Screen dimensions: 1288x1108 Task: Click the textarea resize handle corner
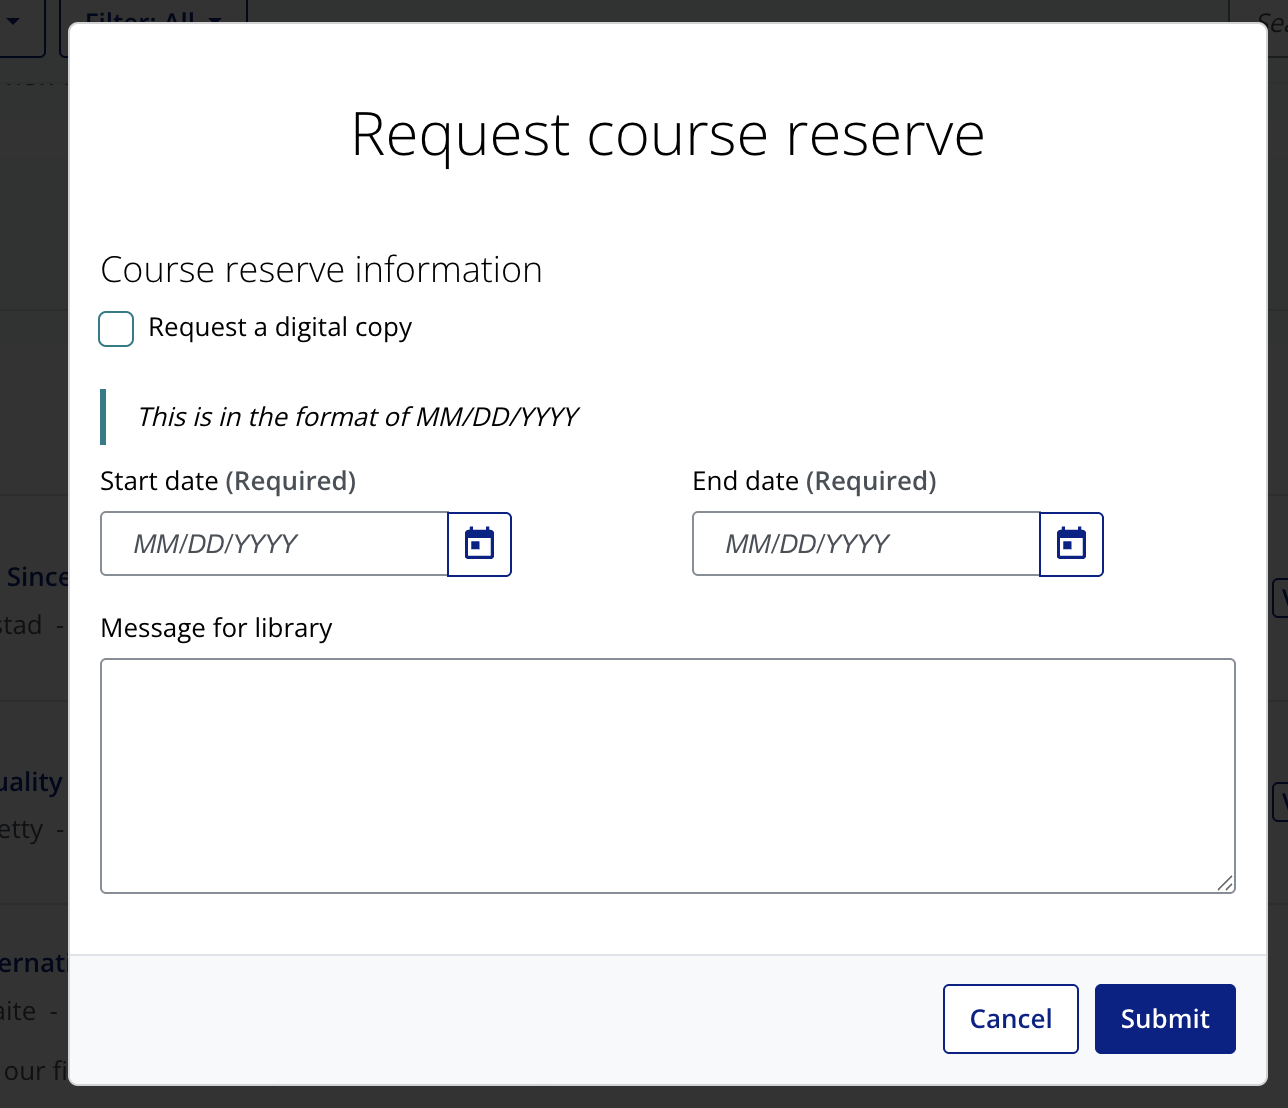tap(1225, 883)
